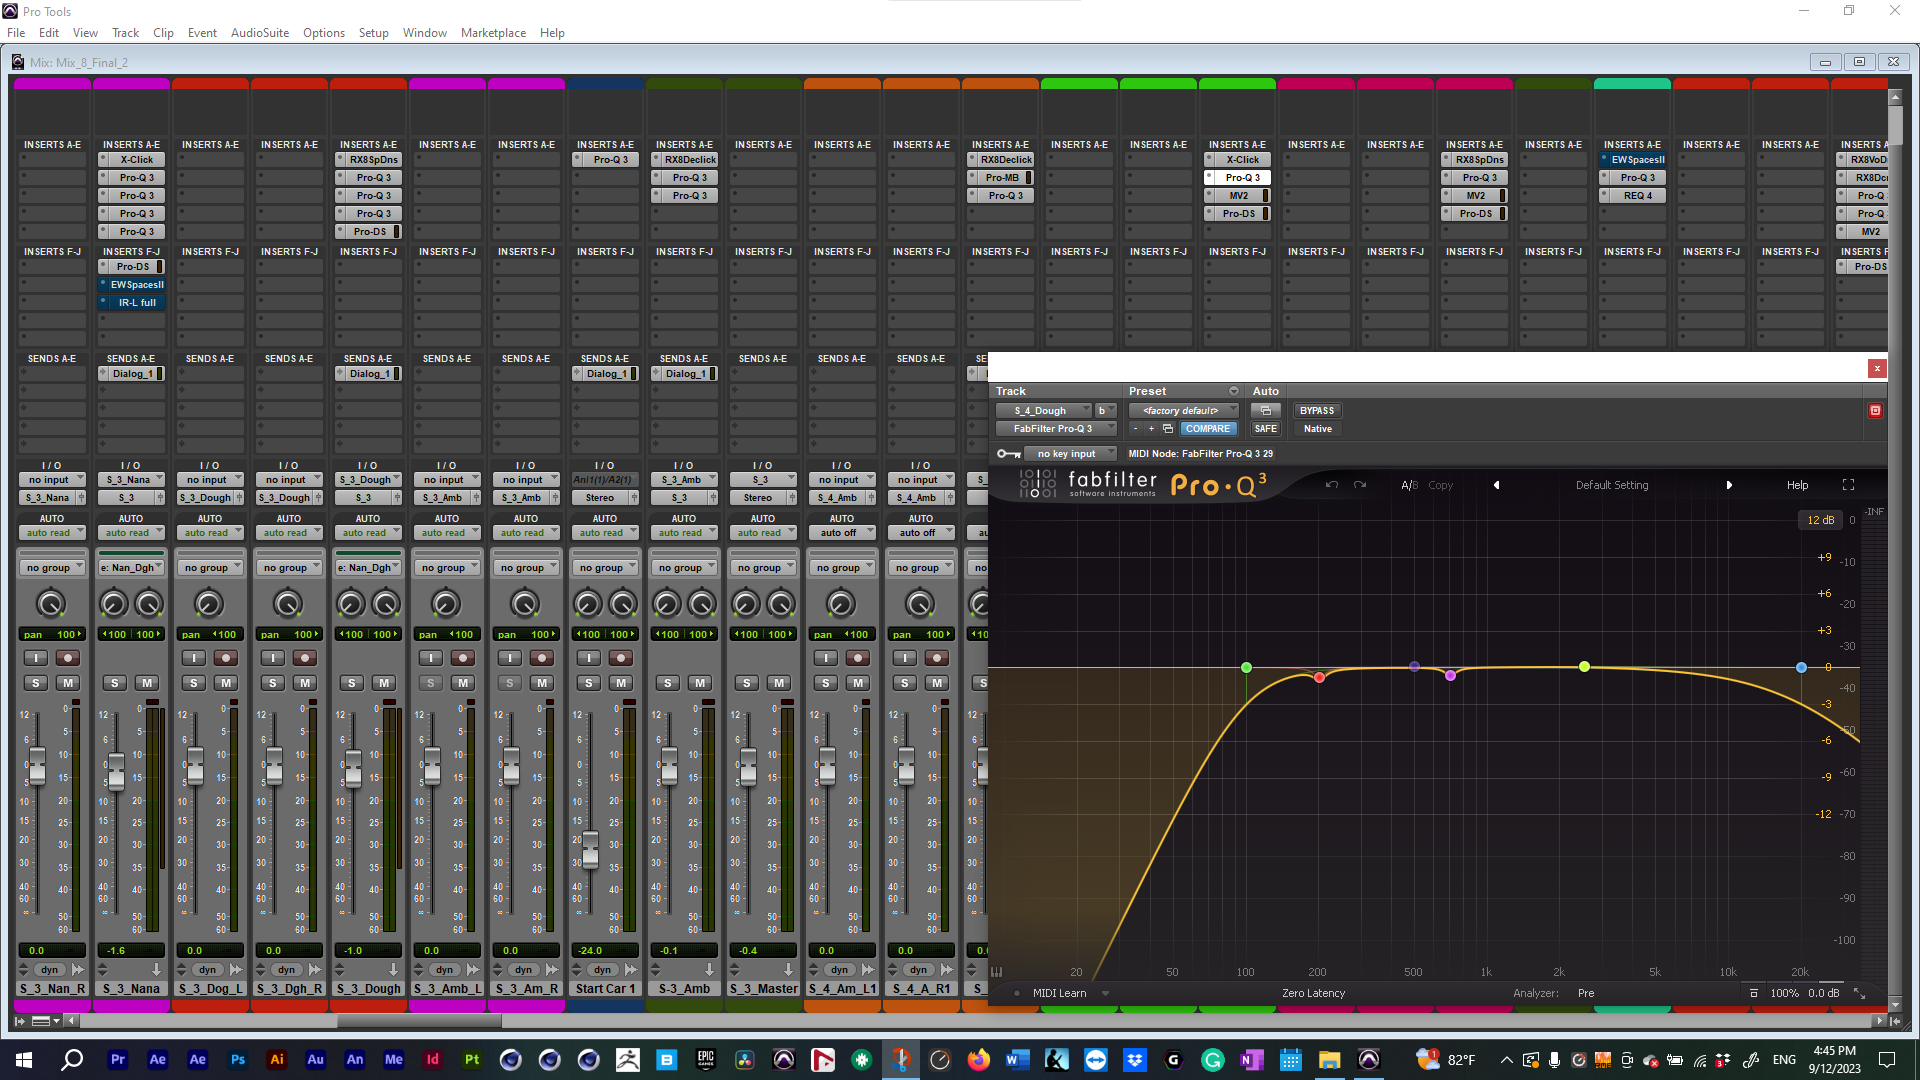Viewport: 1920px width, 1080px height.
Task: Open S_3_Nan_R automation mode auto read dropdown
Action: click(x=52, y=533)
